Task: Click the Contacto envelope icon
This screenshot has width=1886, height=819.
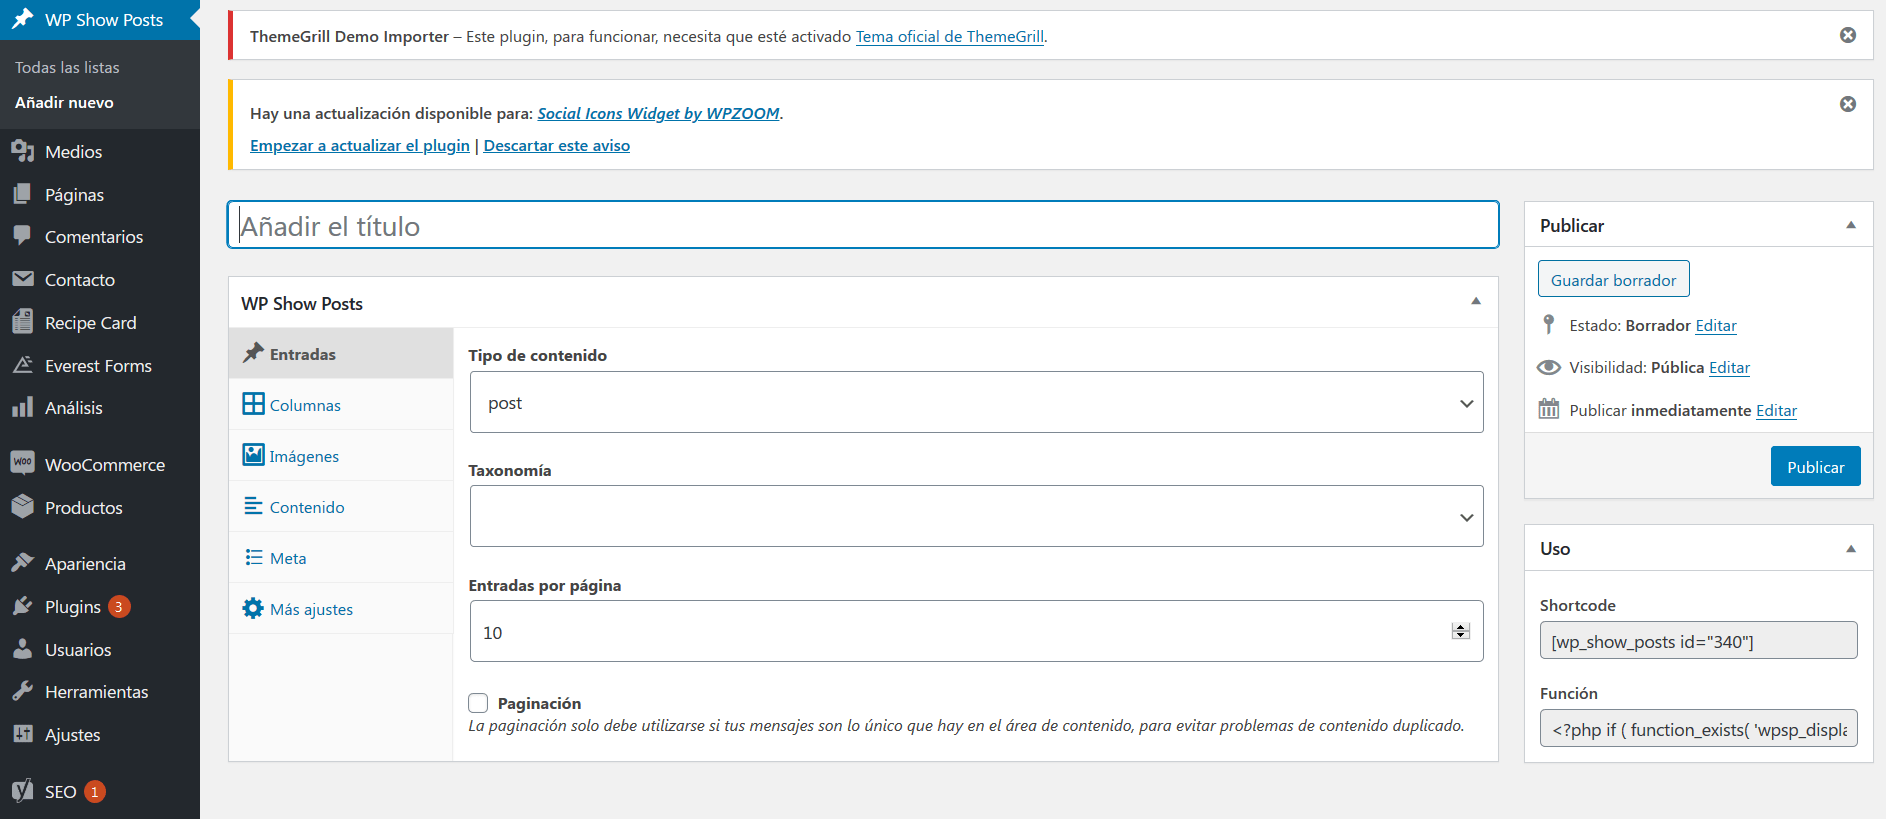Action: (x=22, y=279)
